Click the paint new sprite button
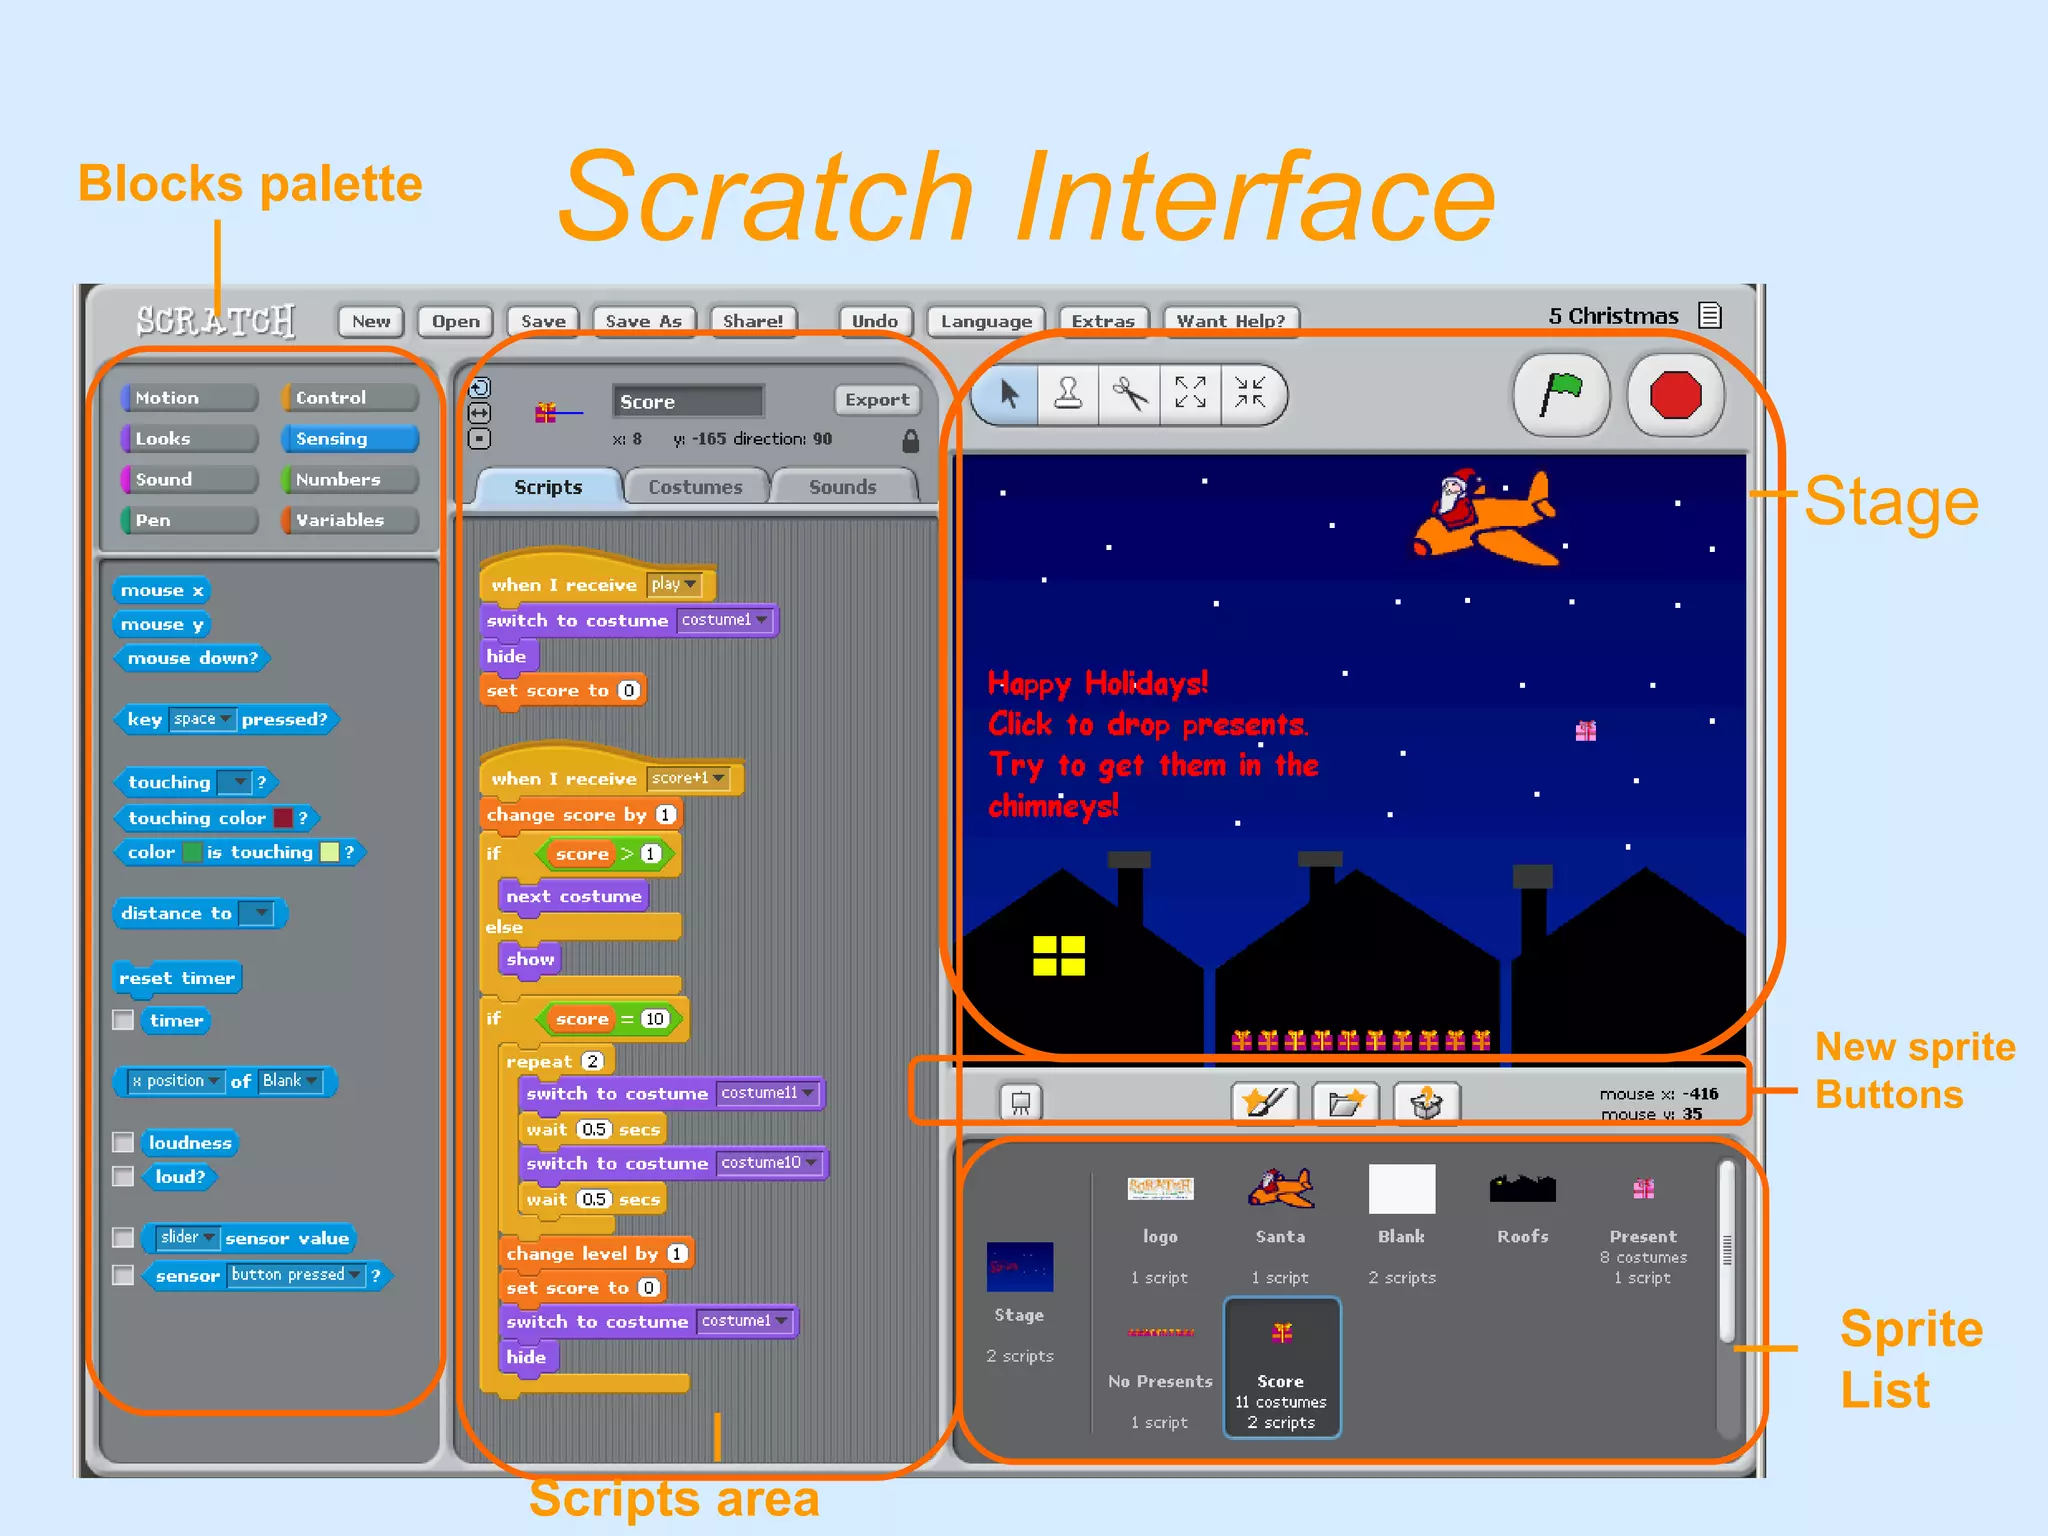Screen dimensions: 2048x1536 tap(1264, 1103)
